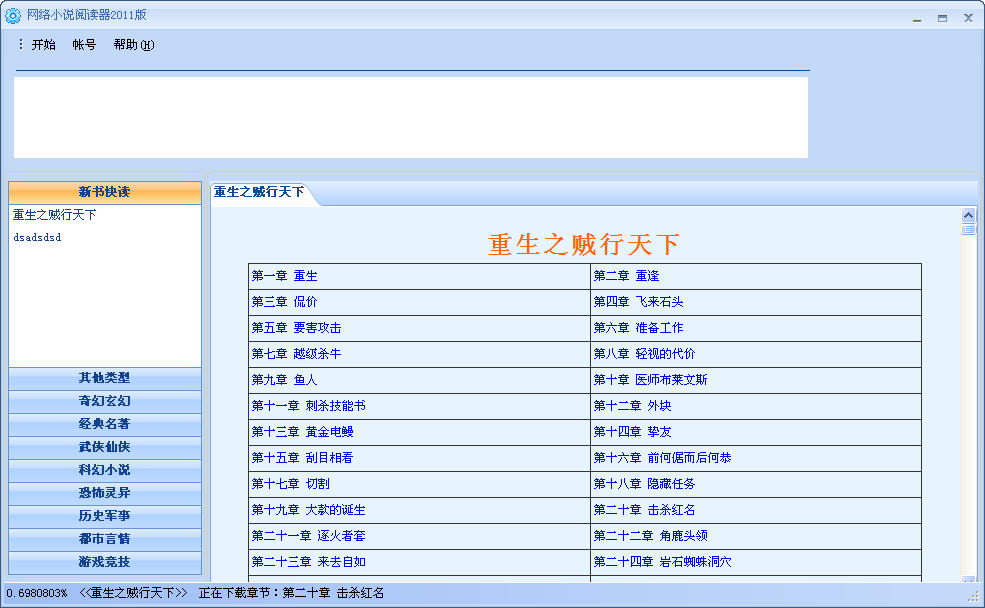The width and height of the screenshot is (985, 608).
Task: Expand the 游戏竞技 category
Action: (x=105, y=562)
